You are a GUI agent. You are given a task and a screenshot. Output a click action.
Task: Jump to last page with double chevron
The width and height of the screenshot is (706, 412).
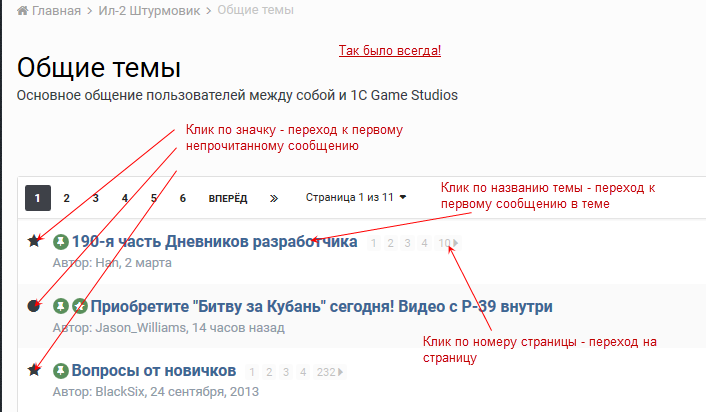pyautogui.click(x=274, y=199)
